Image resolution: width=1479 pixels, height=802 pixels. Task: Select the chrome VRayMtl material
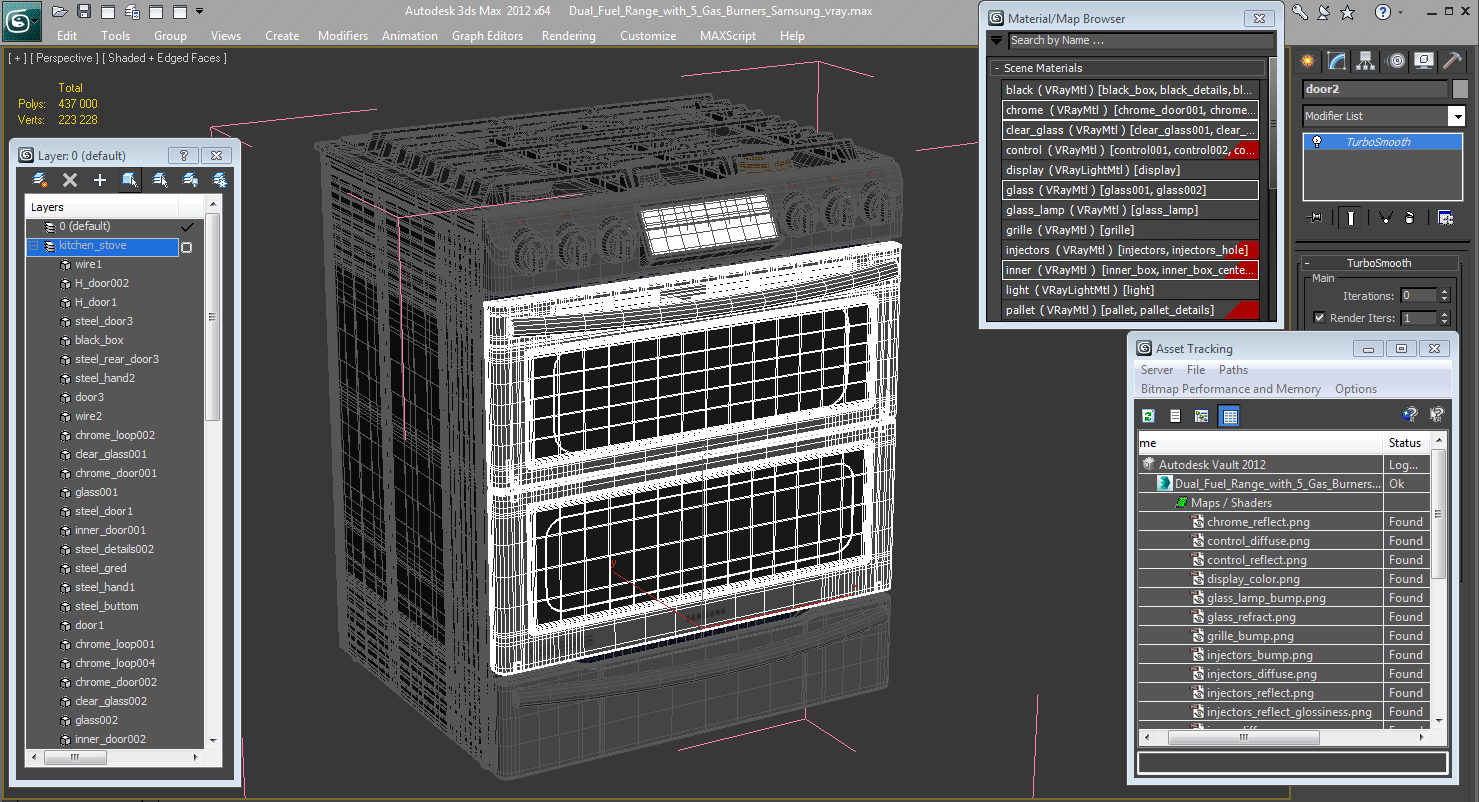[x=1130, y=110]
